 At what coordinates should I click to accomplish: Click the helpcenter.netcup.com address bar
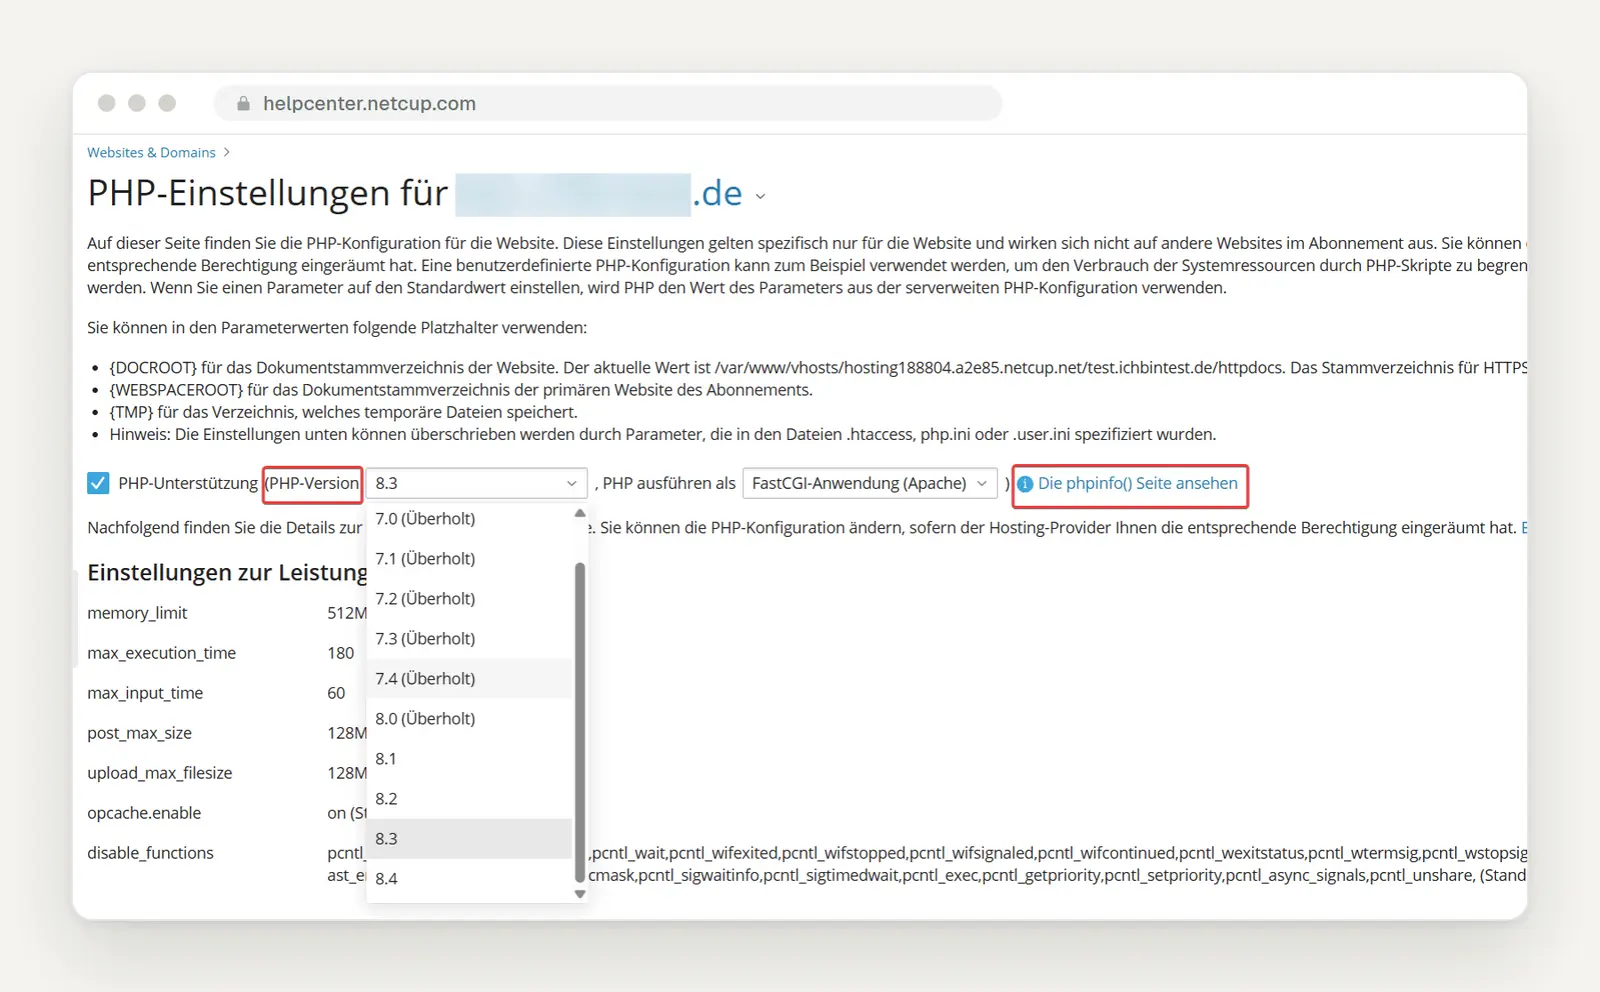(608, 103)
